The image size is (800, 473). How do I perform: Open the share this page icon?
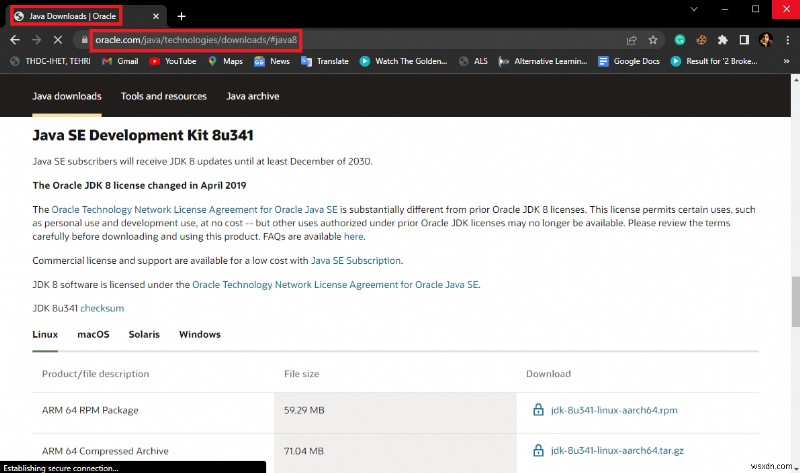(x=631, y=40)
